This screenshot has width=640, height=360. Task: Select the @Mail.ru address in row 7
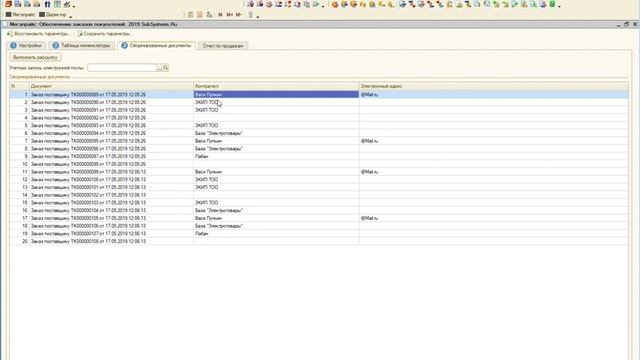point(369,141)
